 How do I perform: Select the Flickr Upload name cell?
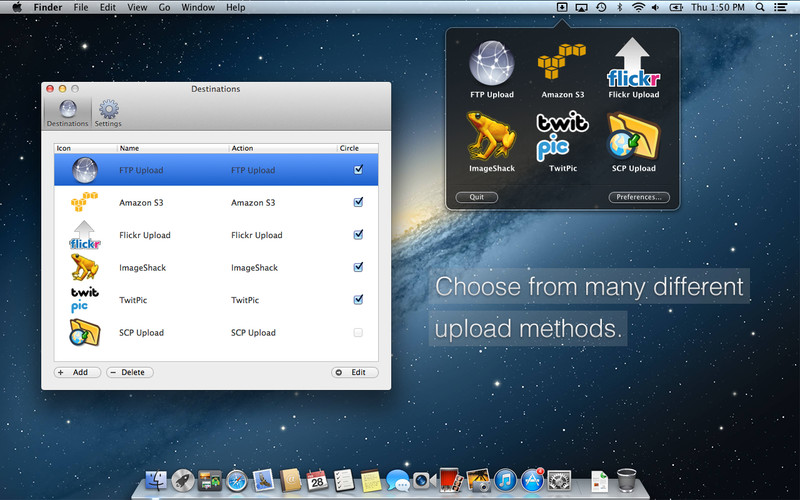145,235
